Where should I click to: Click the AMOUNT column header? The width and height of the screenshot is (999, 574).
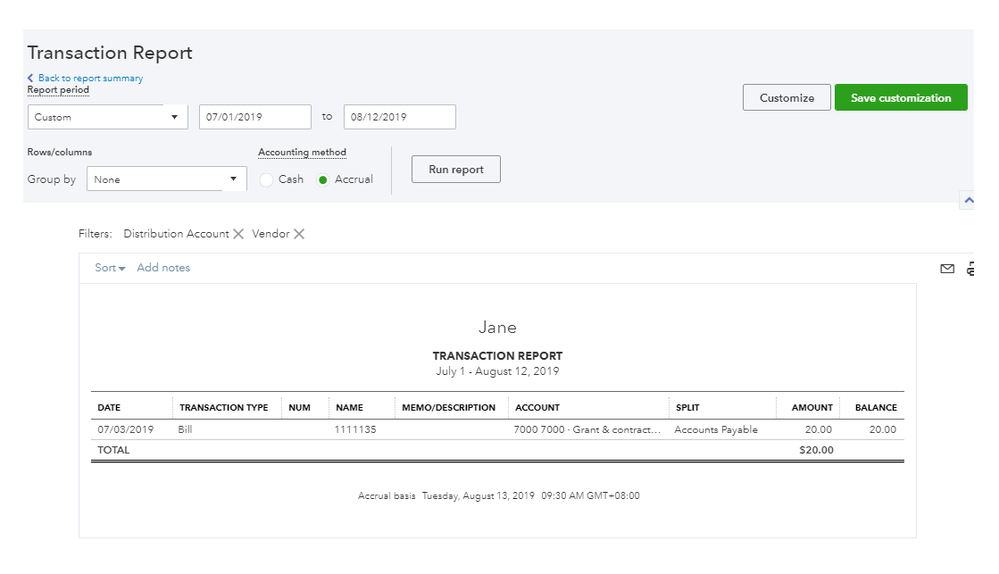(x=812, y=408)
